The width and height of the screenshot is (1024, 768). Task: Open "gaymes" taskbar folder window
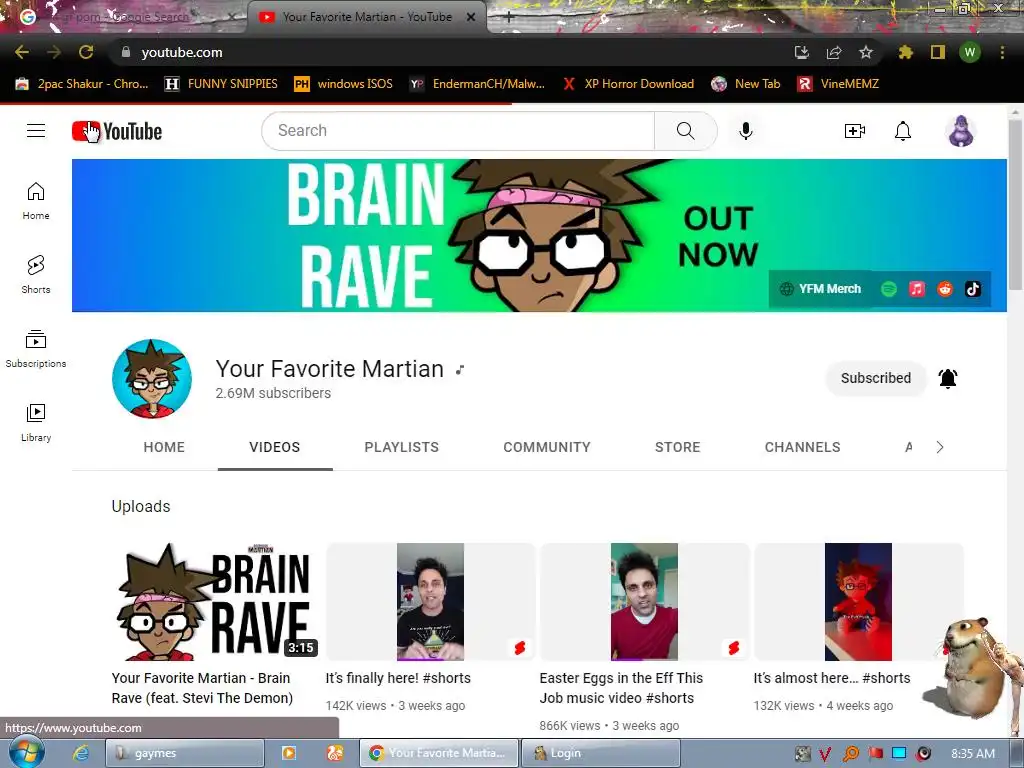[185, 753]
